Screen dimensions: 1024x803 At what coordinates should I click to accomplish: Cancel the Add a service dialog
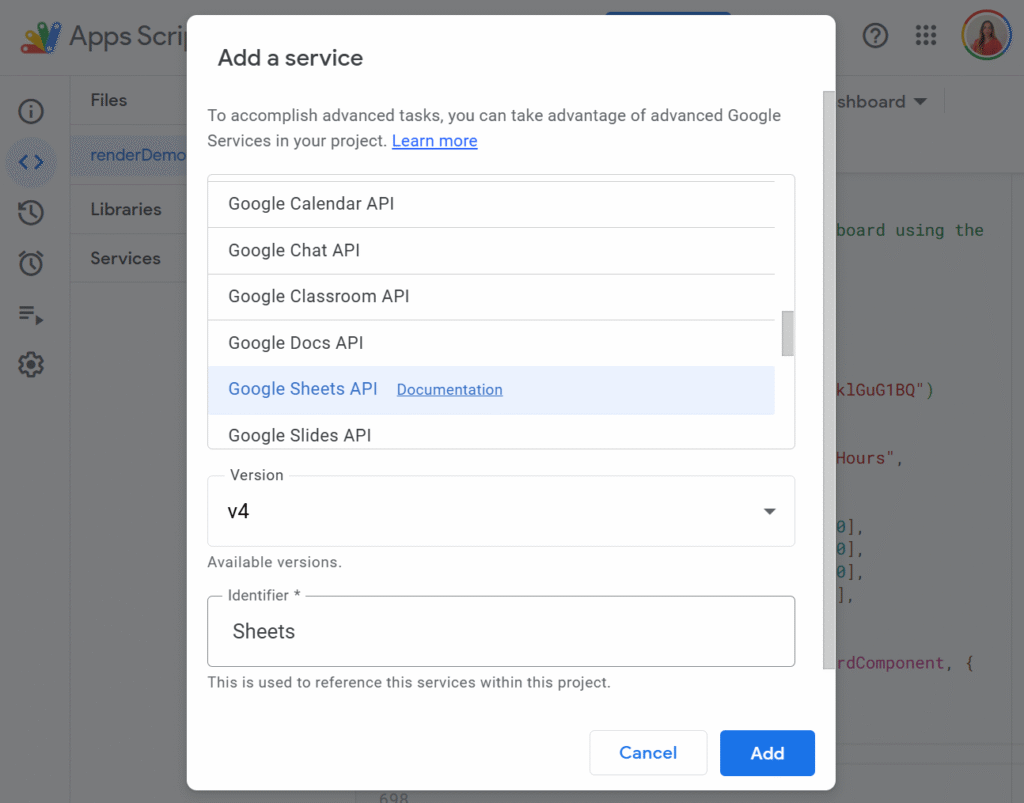tap(648, 753)
